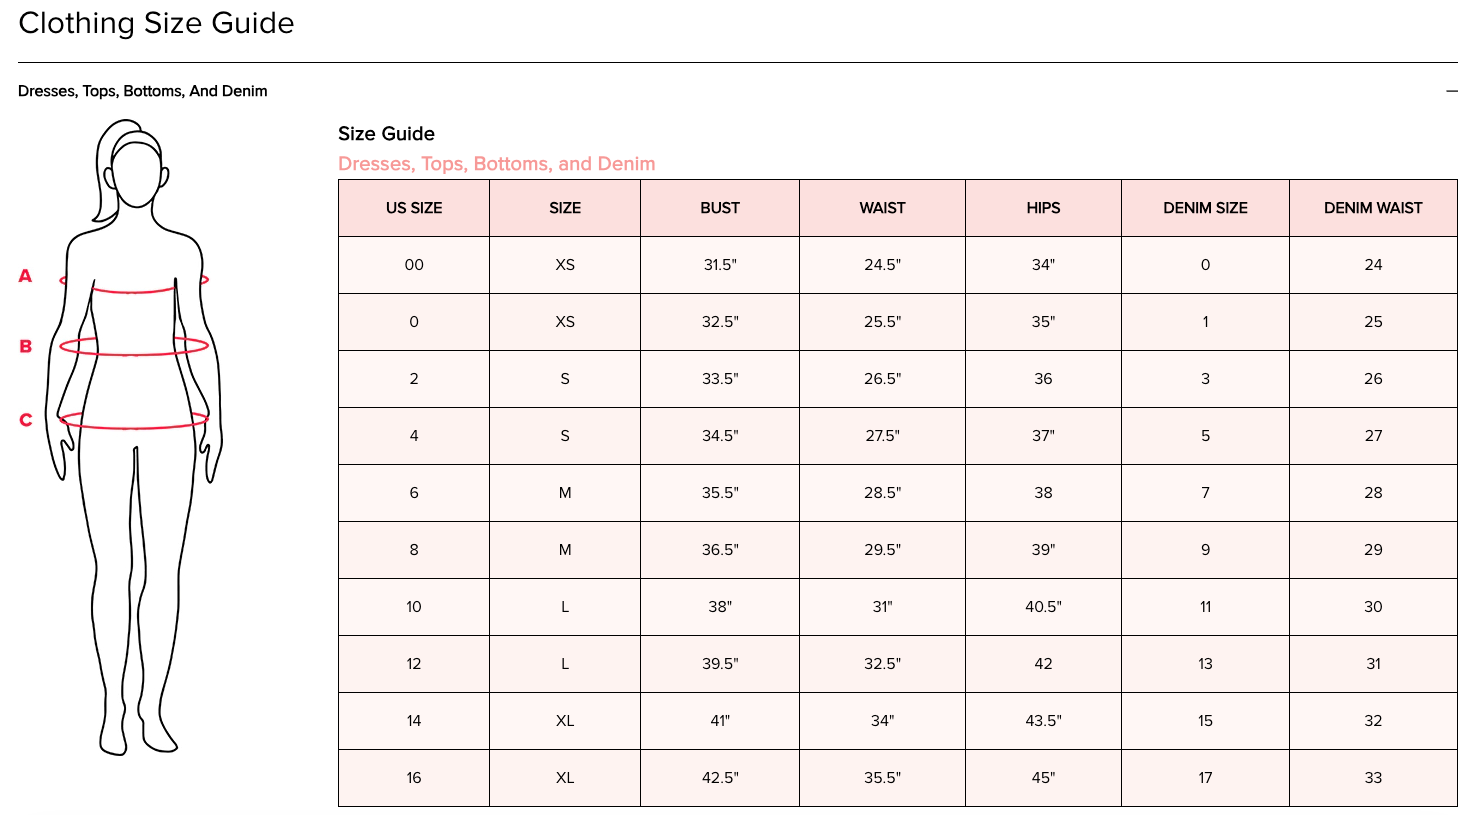The image size is (1469, 815).
Task: Click the Size Guide heading above table
Action: [386, 134]
